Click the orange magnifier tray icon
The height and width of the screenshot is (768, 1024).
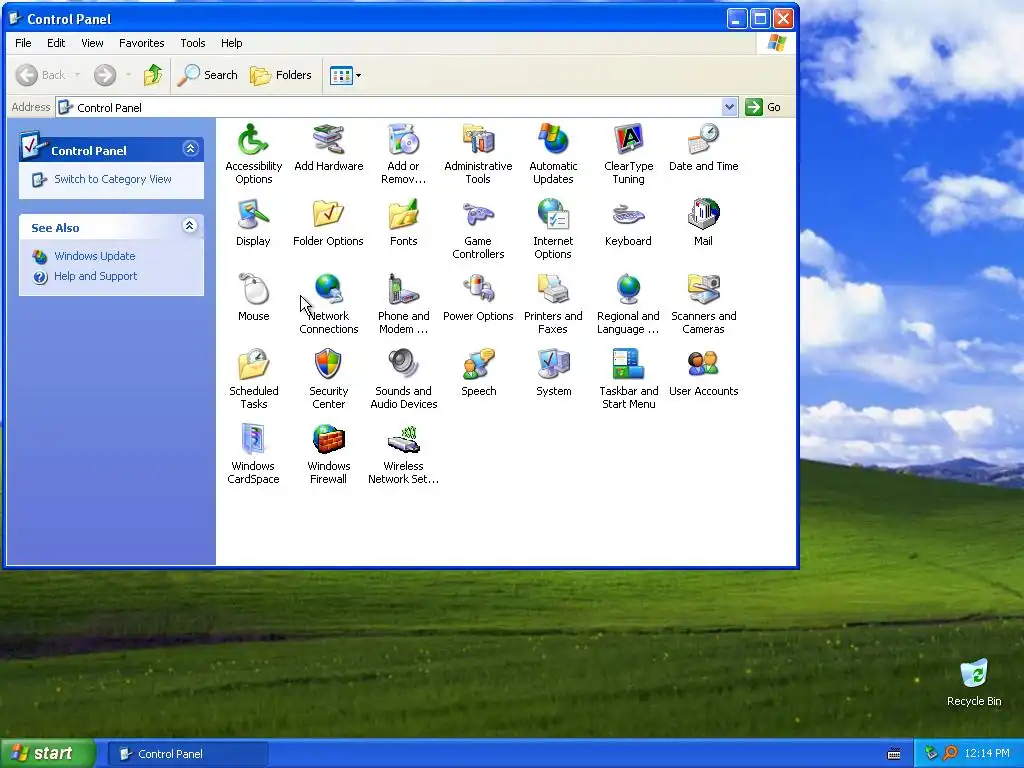tap(950, 754)
